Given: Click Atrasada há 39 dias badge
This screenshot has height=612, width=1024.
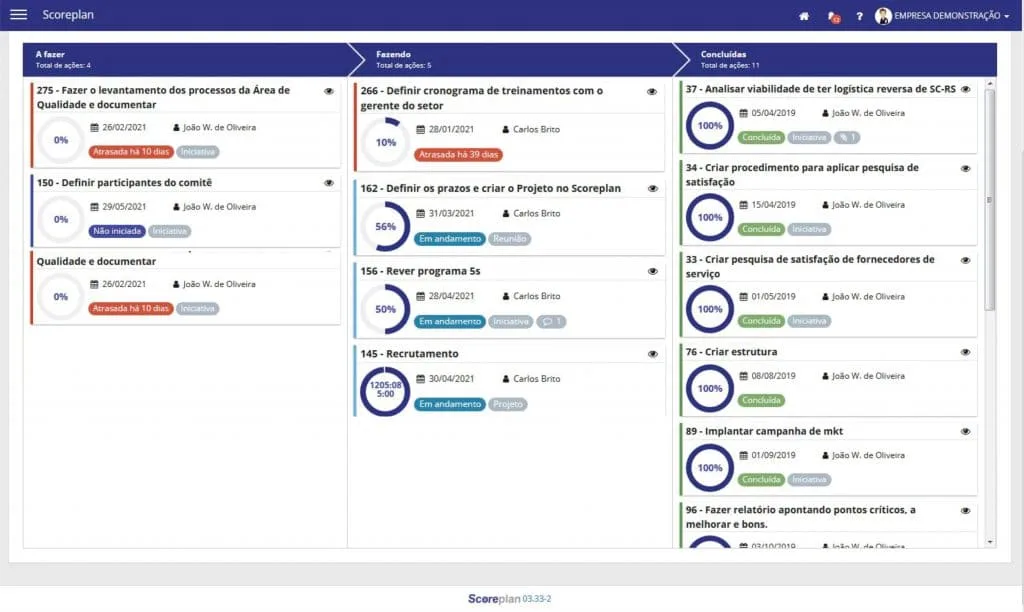Looking at the screenshot, I should pyautogui.click(x=458, y=155).
